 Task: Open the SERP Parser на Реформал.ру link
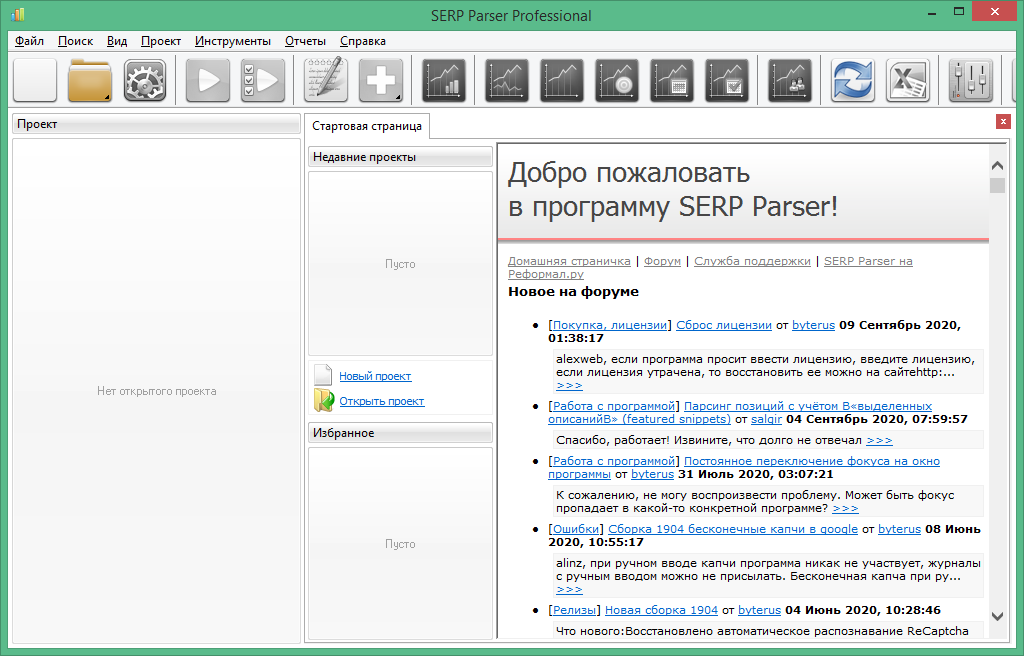click(868, 261)
